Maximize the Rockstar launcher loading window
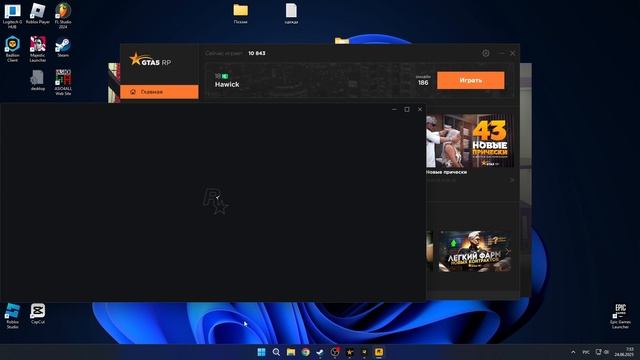 click(407, 109)
